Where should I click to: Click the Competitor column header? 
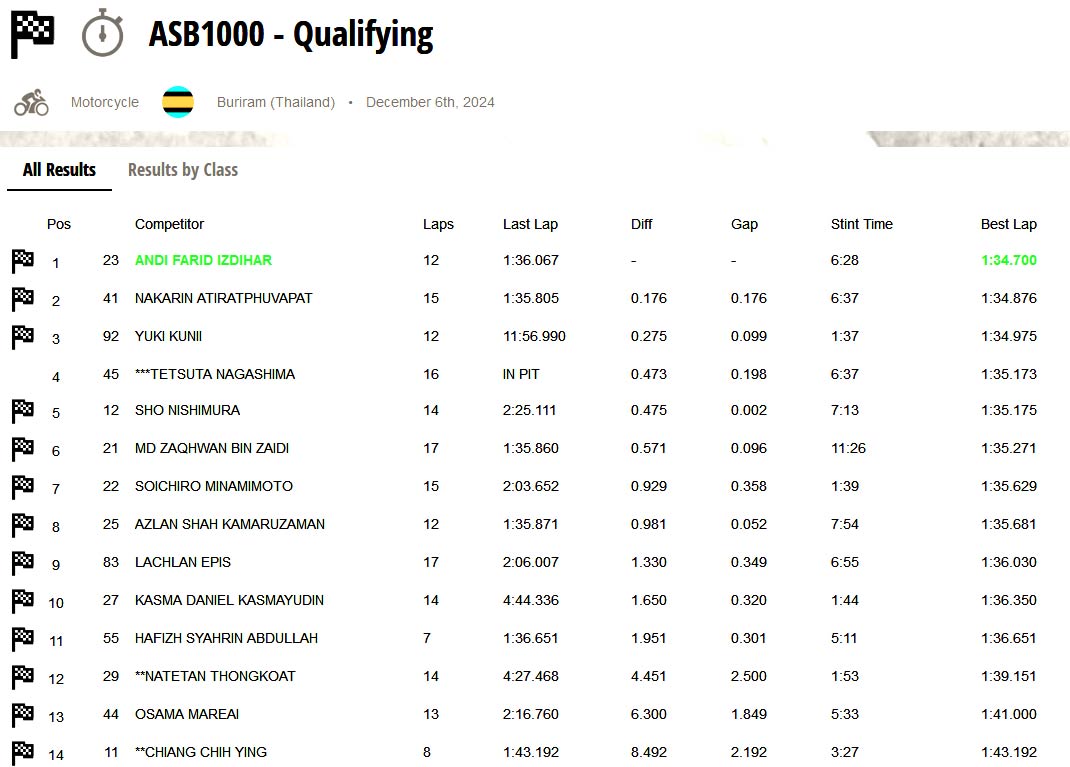pos(169,224)
